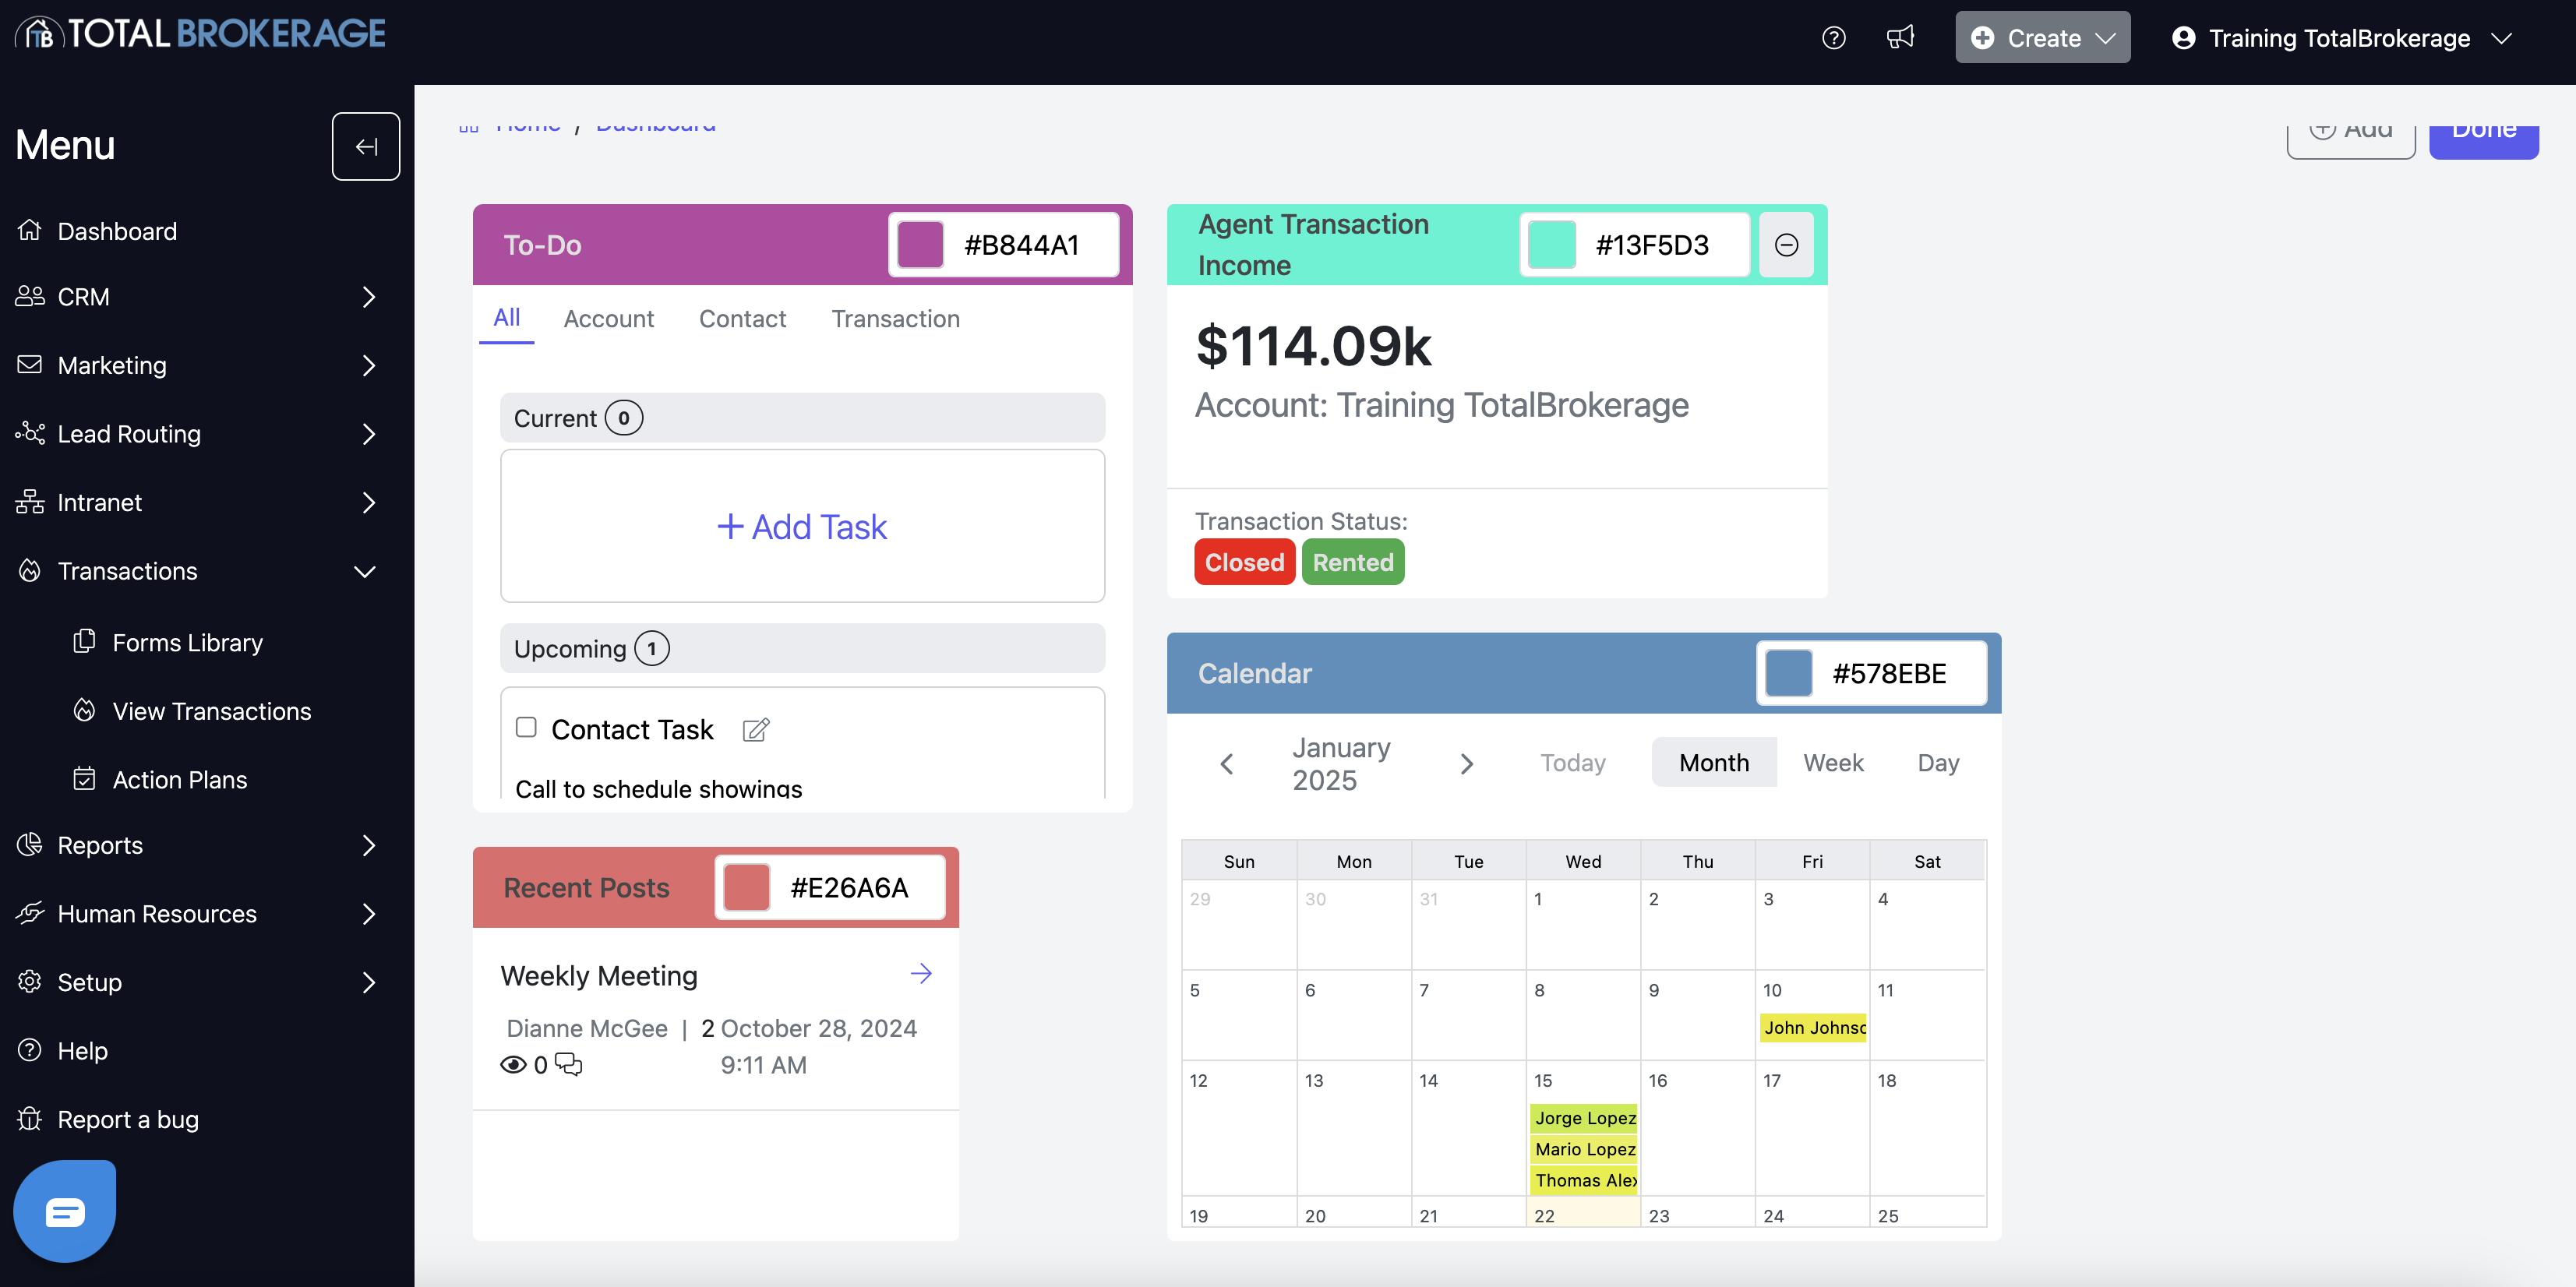The width and height of the screenshot is (2576, 1287).
Task: Select the Account tab in To-Do
Action: pyautogui.click(x=608, y=319)
